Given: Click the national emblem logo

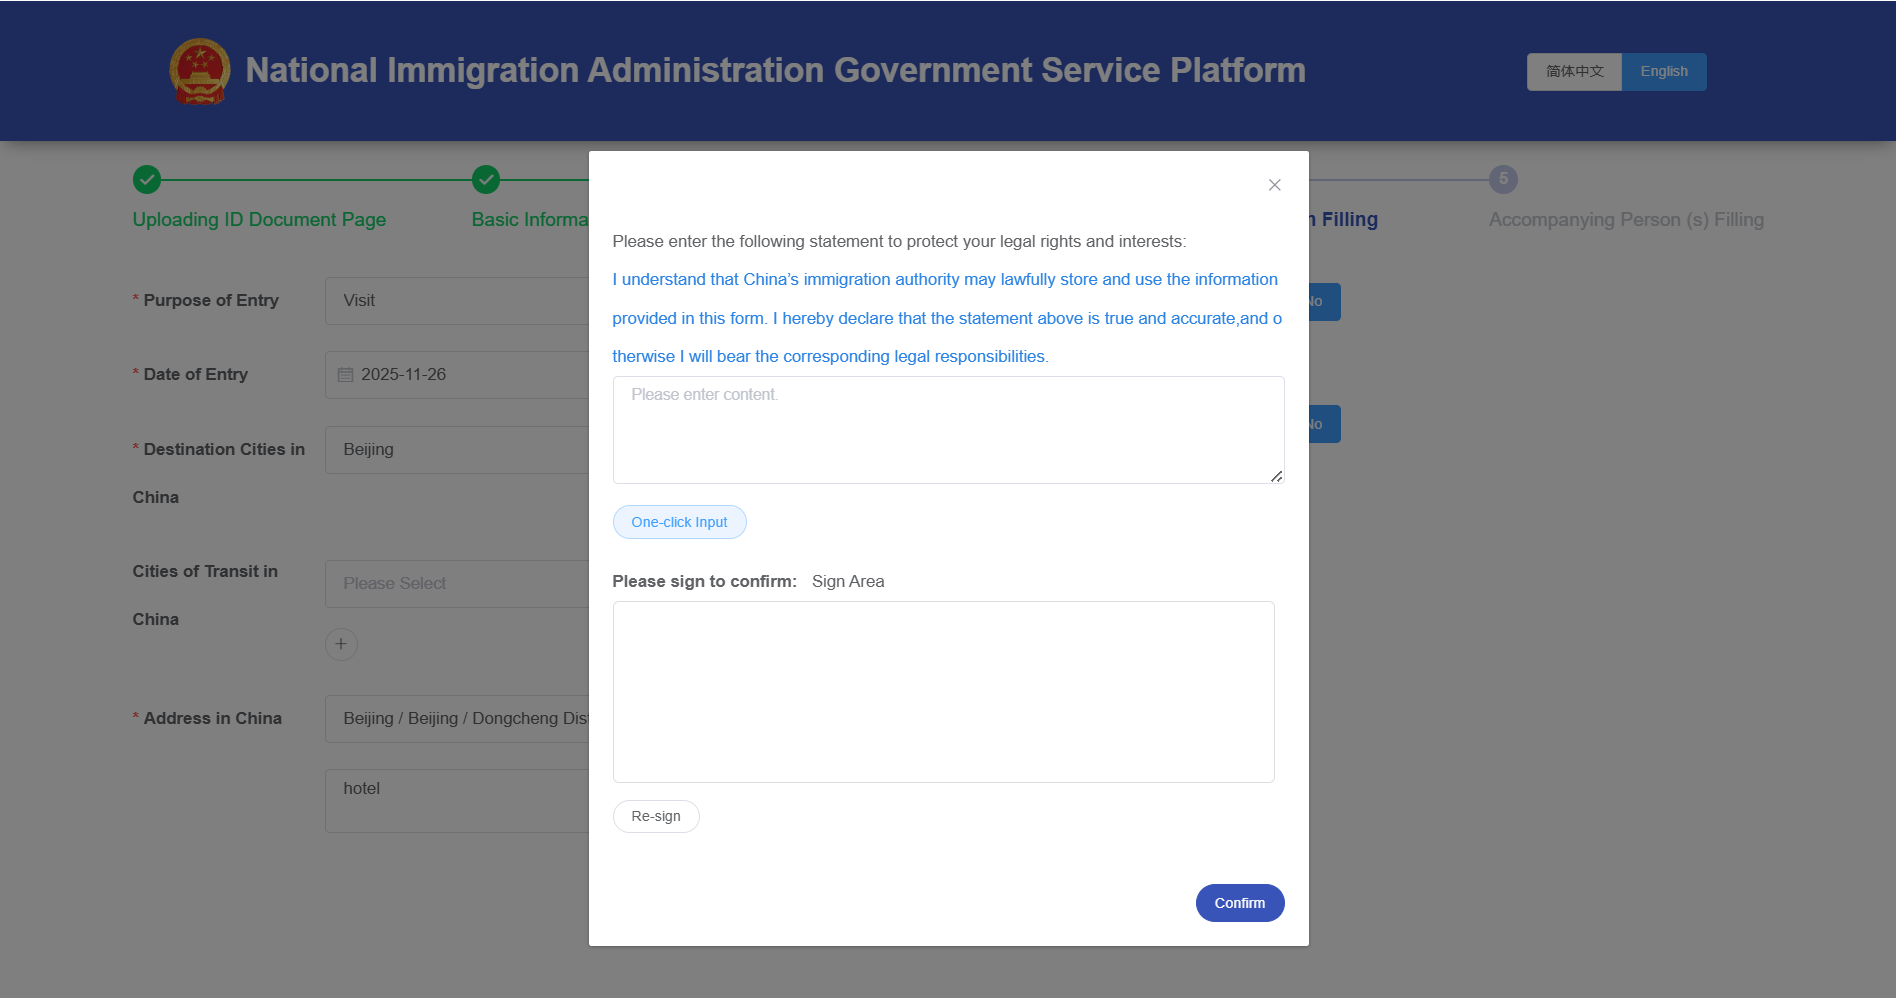Looking at the screenshot, I should tap(200, 71).
